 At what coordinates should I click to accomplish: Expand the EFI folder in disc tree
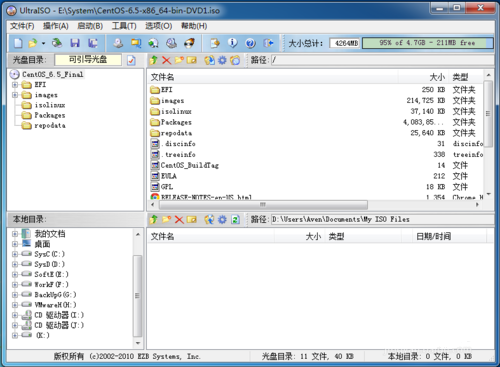15,85
